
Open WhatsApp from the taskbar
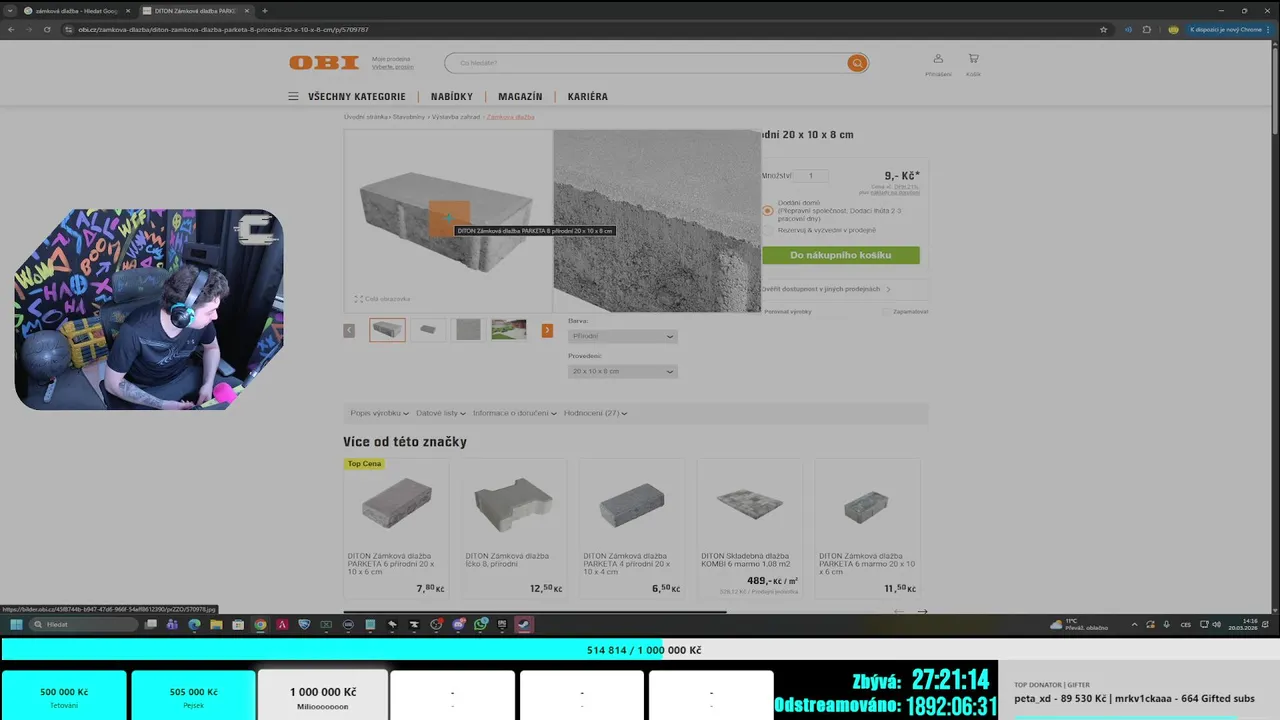pos(481,624)
